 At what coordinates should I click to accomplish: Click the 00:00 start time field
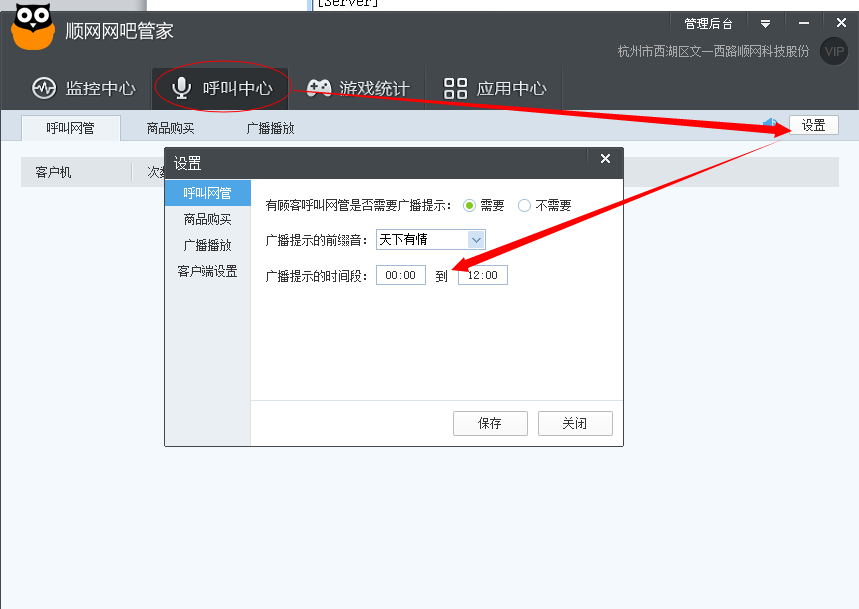(x=400, y=275)
